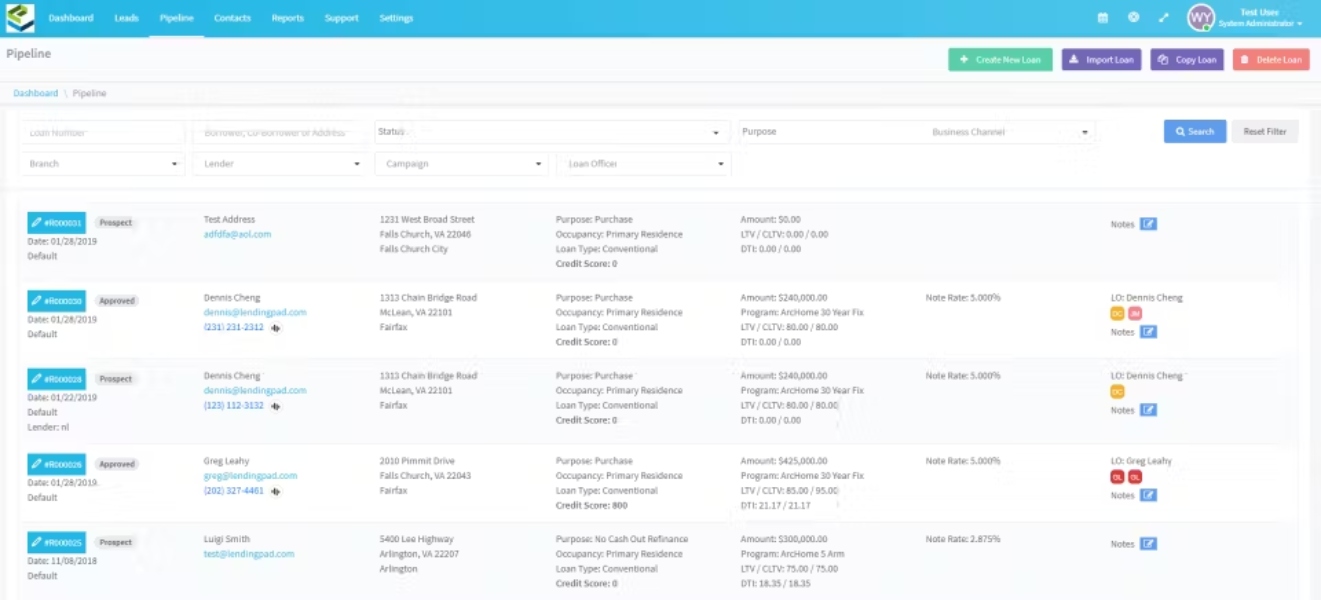Viewport: 1321px width, 600px height.
Task: Open notes edit icon for Approved Dennis Cheng loan
Action: pos(1148,332)
